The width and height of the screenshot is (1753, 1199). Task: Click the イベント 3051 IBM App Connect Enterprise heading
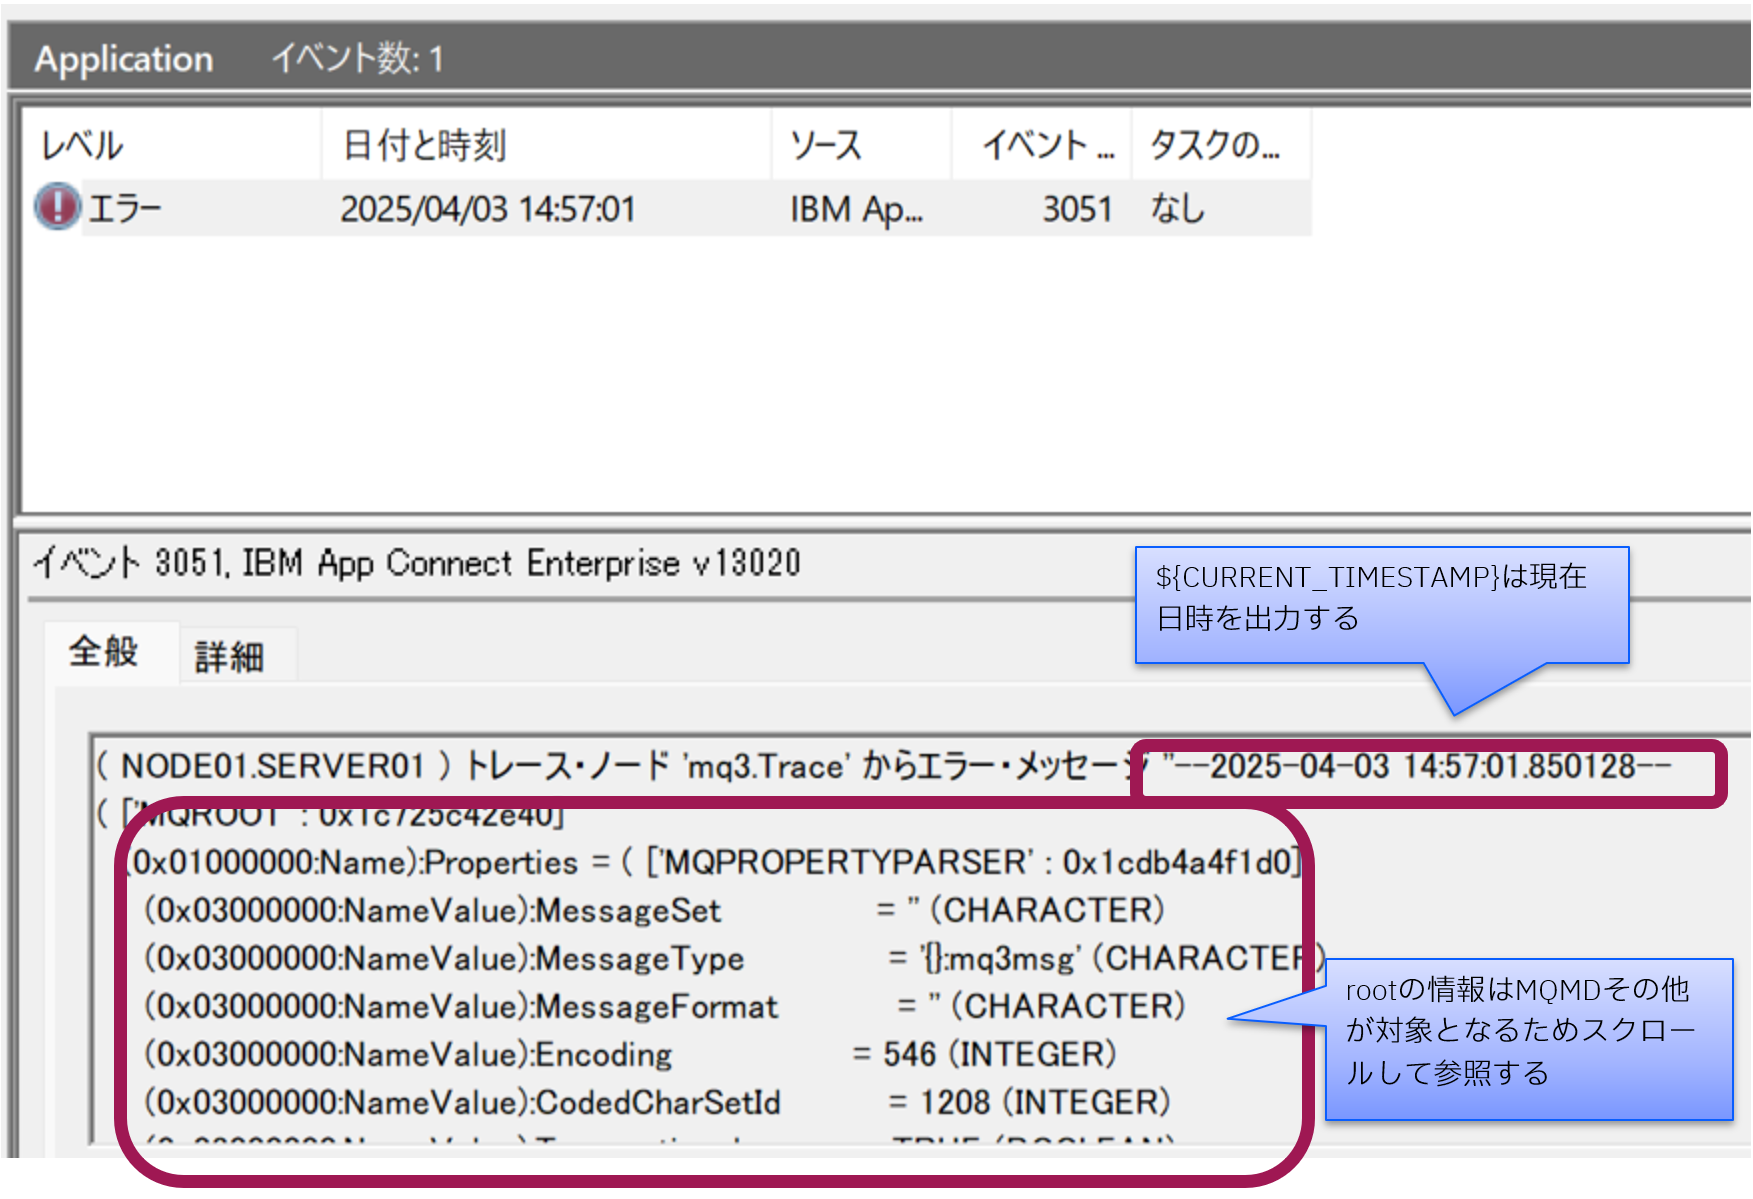(417, 563)
